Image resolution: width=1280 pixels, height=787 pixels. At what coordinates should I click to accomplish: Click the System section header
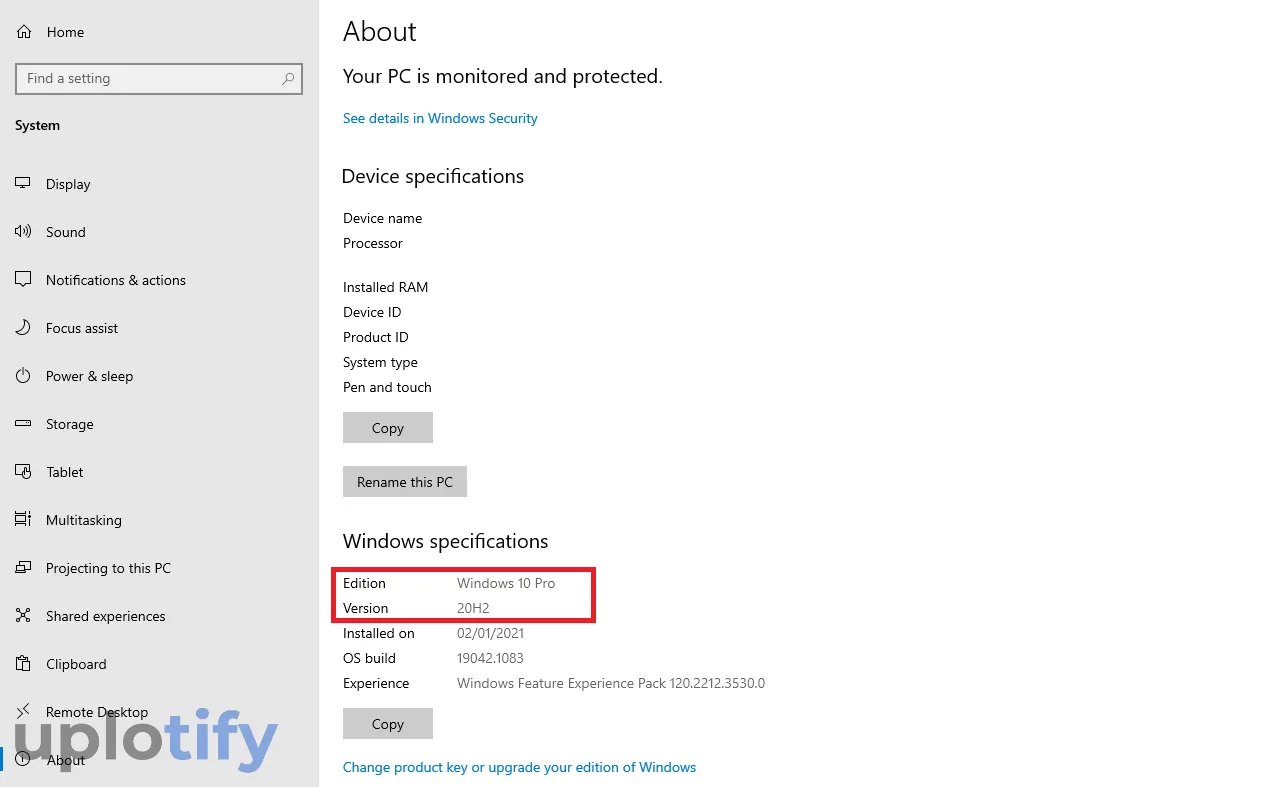pyautogui.click(x=37, y=125)
